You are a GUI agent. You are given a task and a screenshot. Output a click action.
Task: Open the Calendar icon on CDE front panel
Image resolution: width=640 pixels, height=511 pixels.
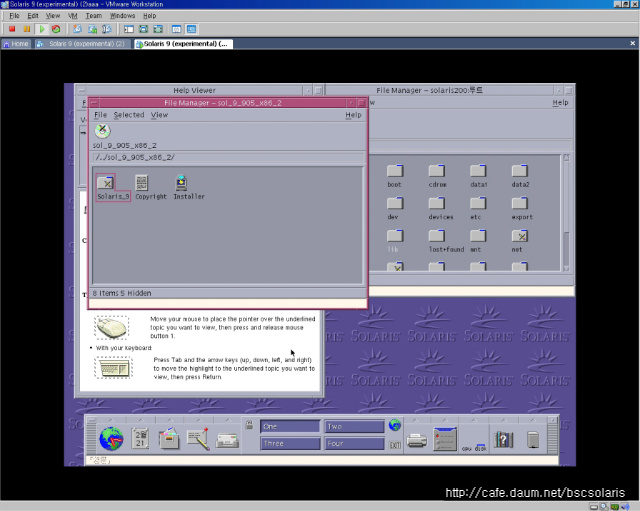click(x=140, y=439)
